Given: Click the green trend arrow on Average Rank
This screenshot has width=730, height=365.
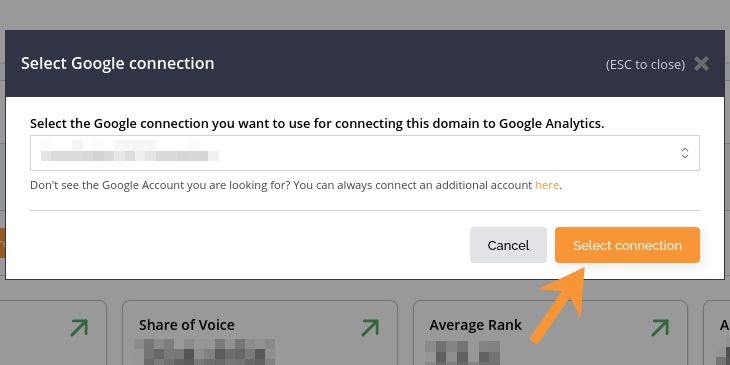Looking at the screenshot, I should (x=660, y=327).
